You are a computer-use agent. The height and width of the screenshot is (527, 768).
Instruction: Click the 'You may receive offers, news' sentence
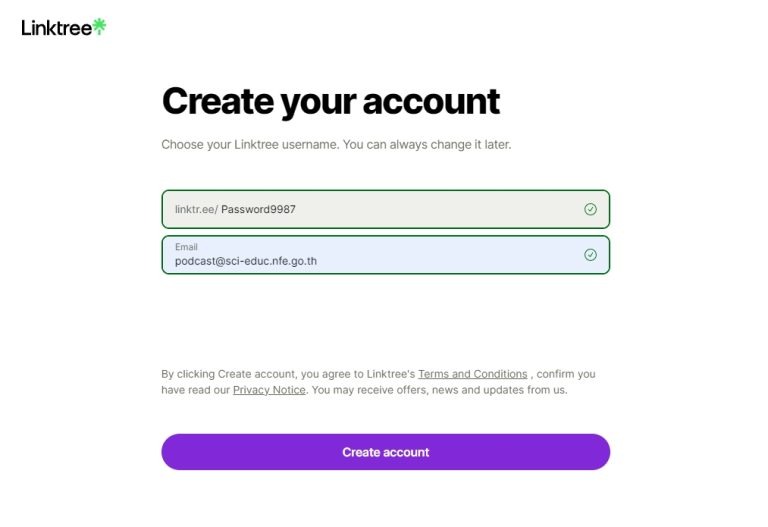pos(440,390)
